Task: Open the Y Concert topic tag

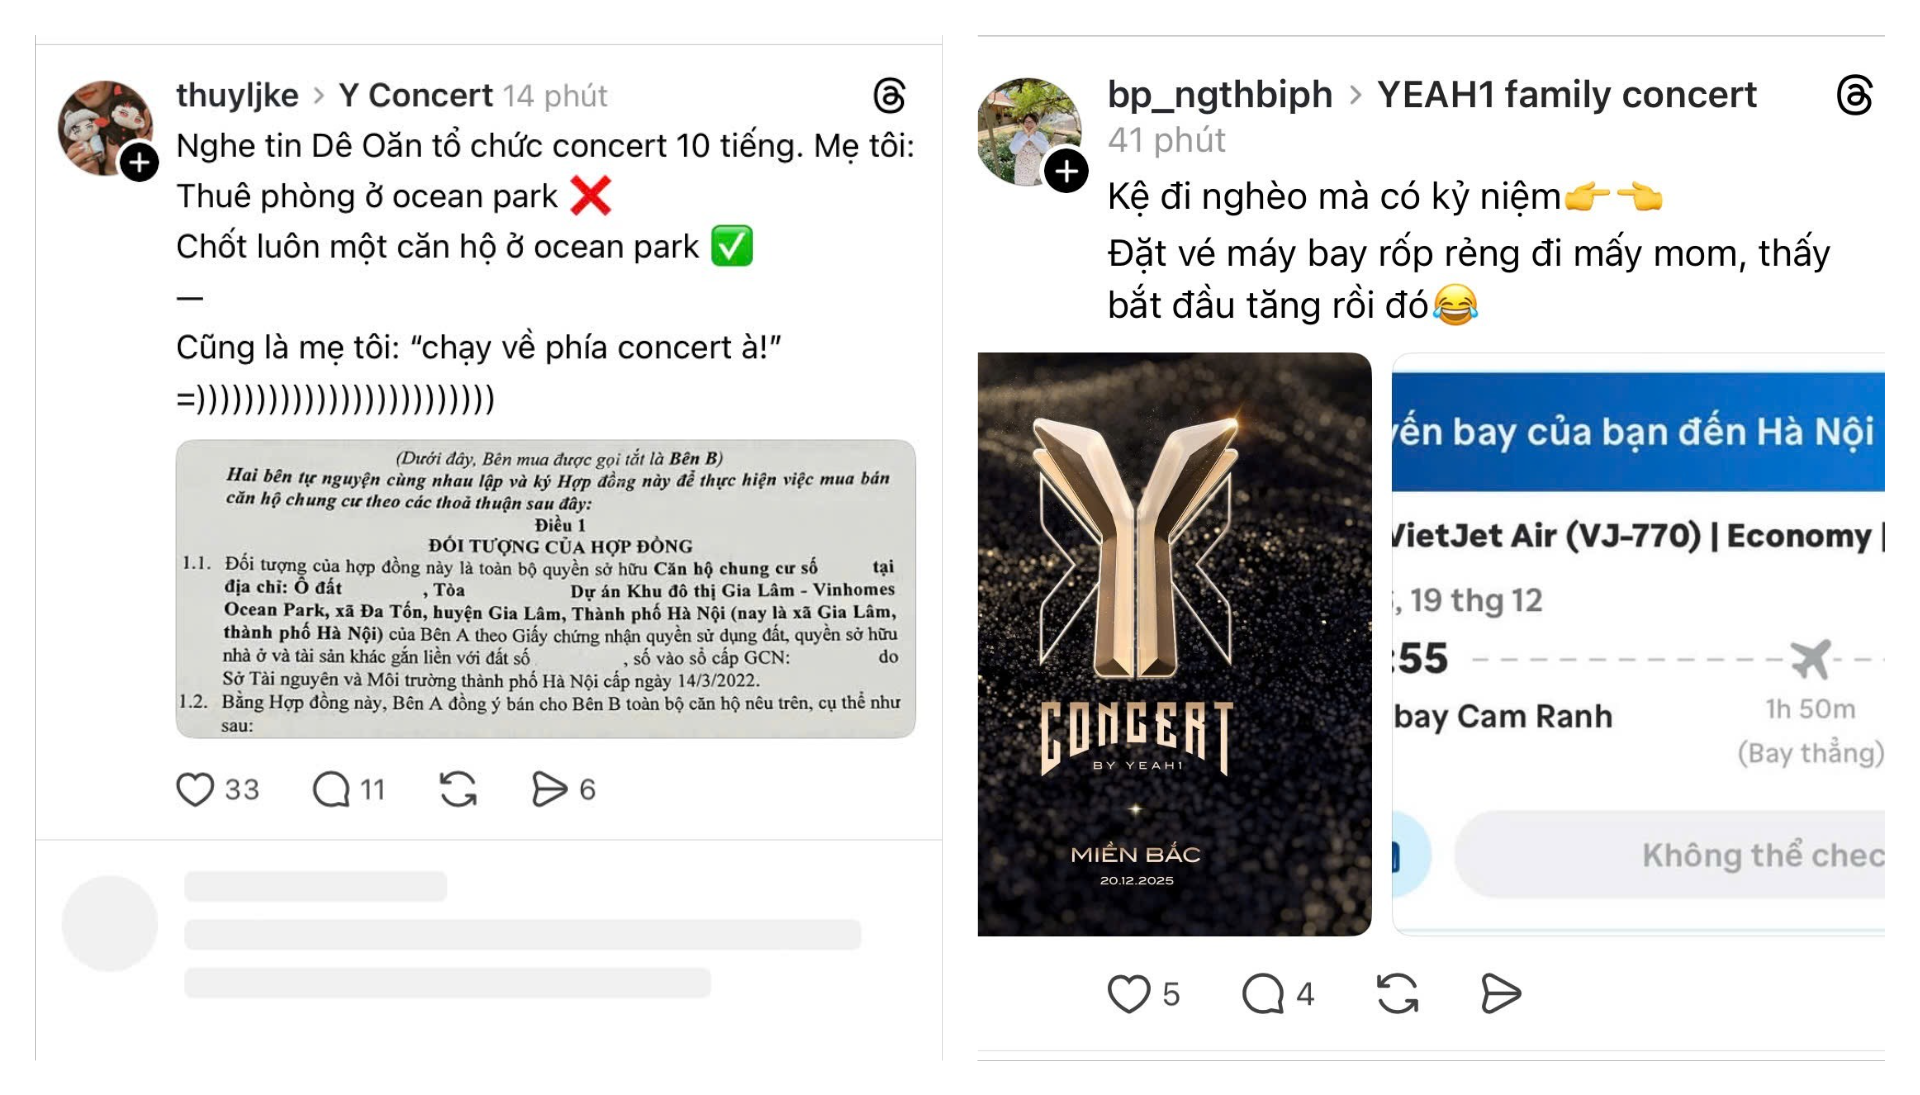Action: (x=415, y=95)
